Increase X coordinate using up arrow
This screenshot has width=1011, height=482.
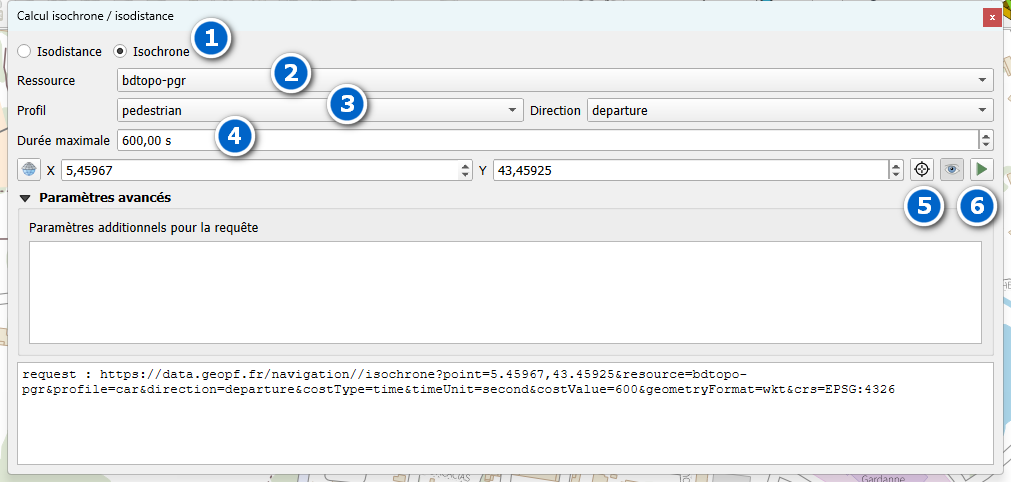click(465, 166)
